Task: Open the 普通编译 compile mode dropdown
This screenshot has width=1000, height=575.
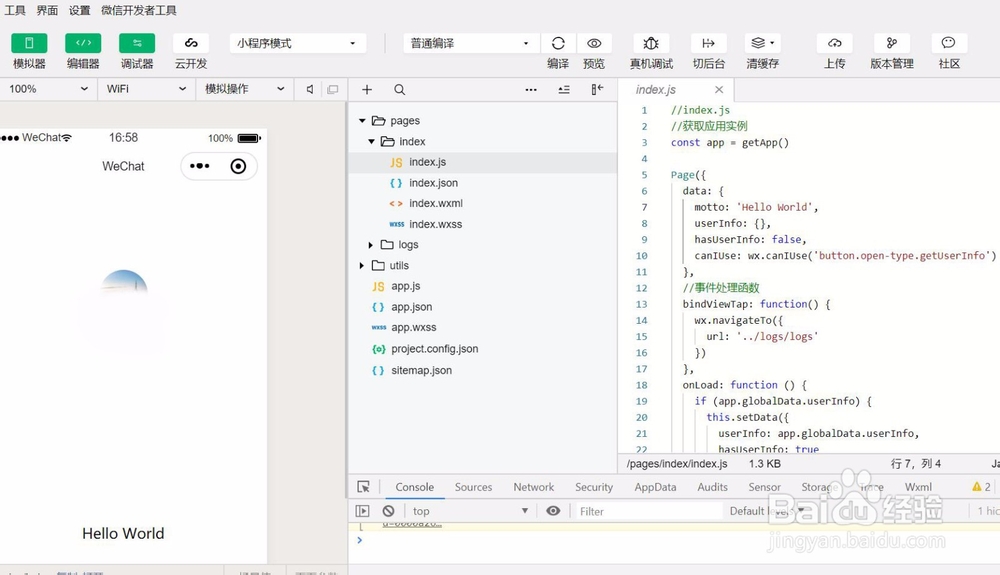Action: pyautogui.click(x=471, y=43)
